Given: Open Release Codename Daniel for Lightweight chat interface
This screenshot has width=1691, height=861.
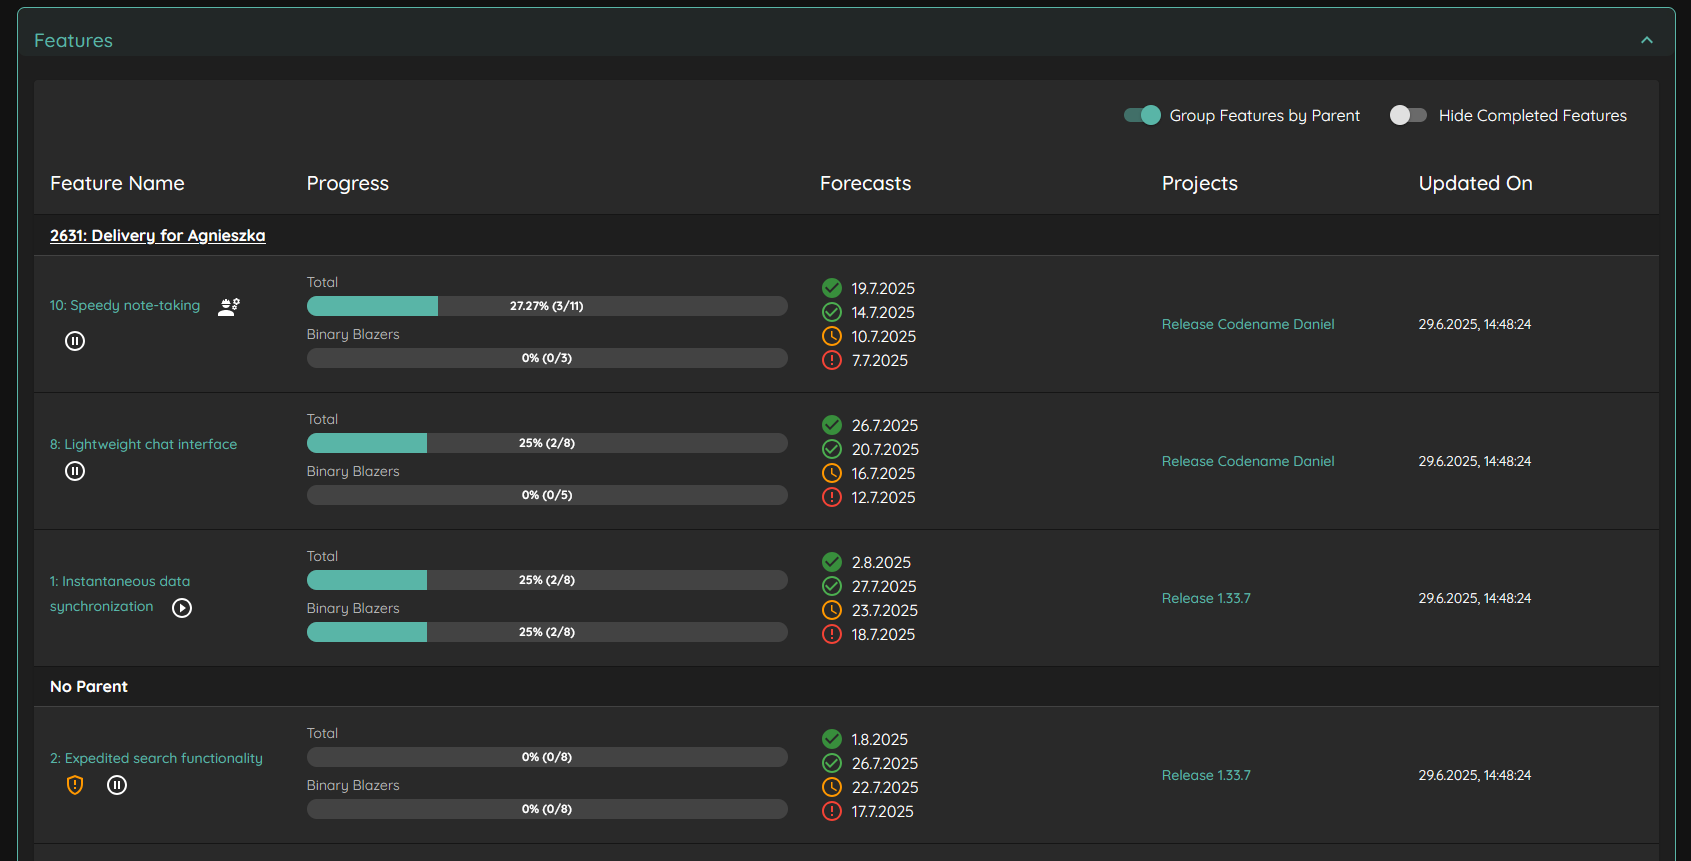Looking at the screenshot, I should [x=1248, y=461].
